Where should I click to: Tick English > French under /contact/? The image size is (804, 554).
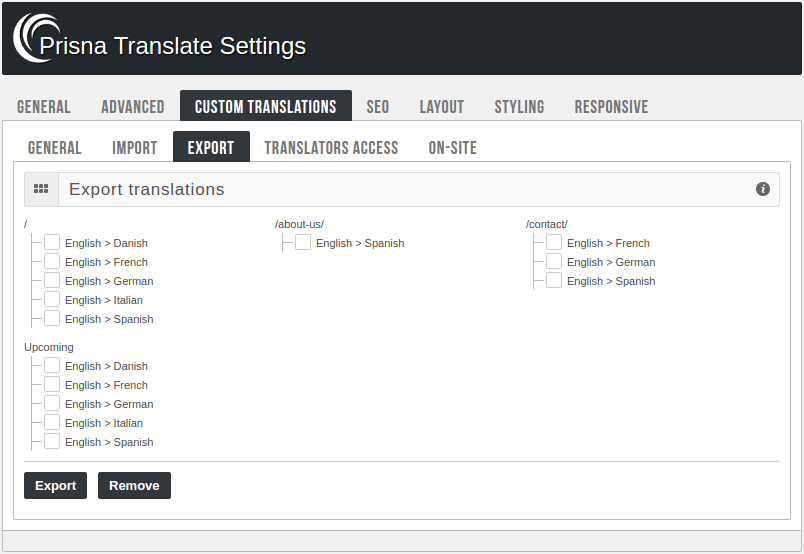(554, 242)
